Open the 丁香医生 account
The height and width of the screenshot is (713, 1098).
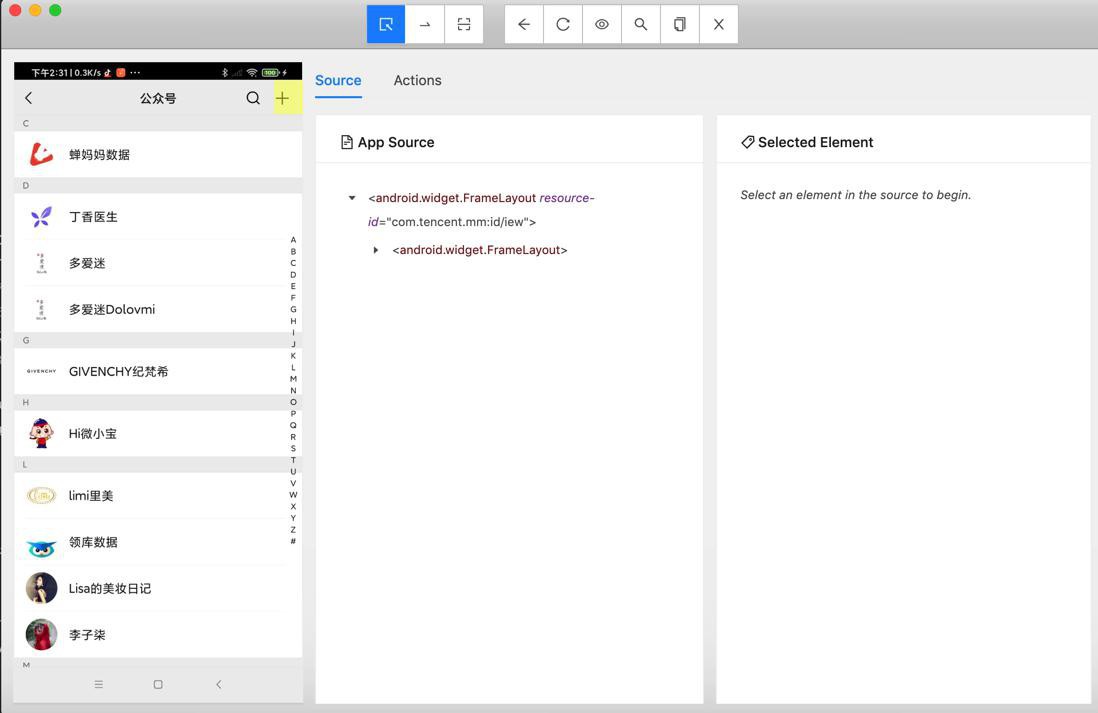pos(158,216)
